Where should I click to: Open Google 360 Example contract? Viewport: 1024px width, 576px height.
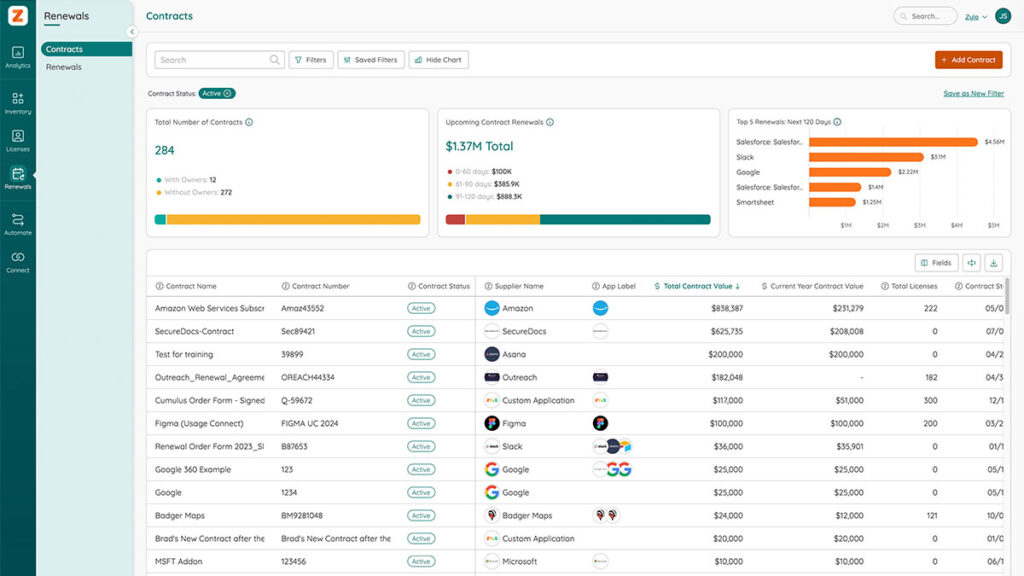(x=193, y=470)
